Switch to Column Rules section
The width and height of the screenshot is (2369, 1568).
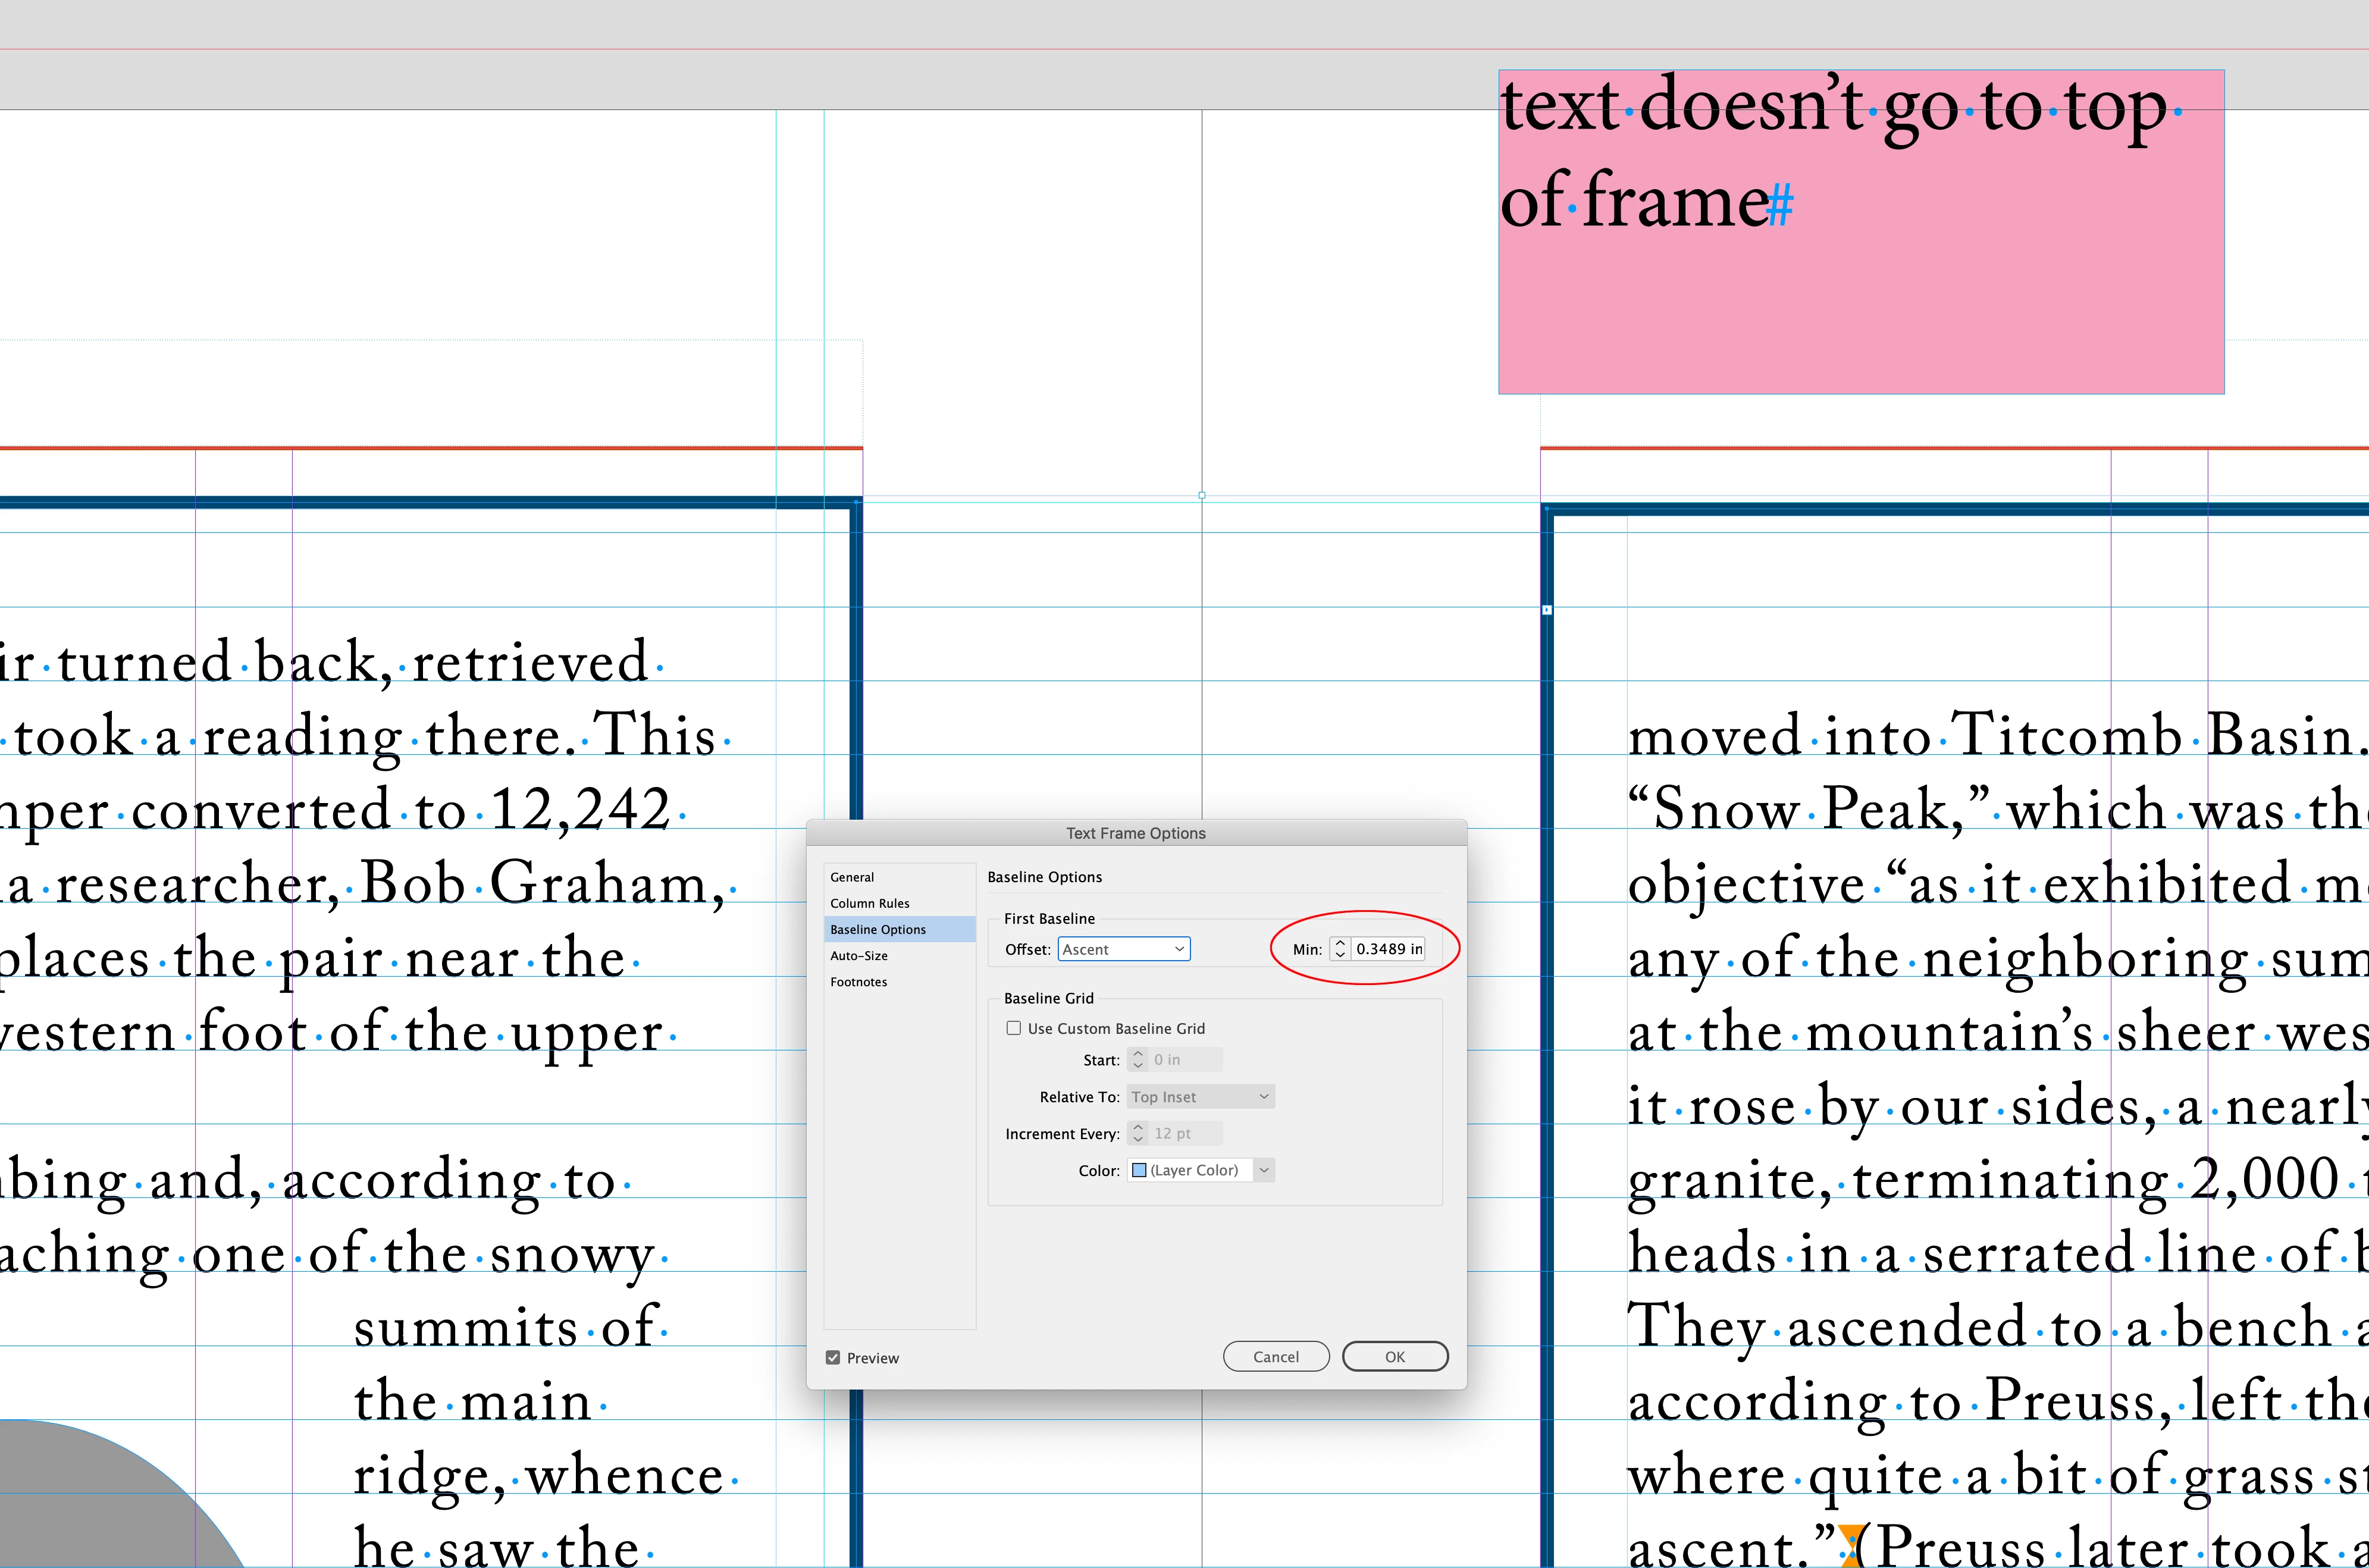(869, 903)
